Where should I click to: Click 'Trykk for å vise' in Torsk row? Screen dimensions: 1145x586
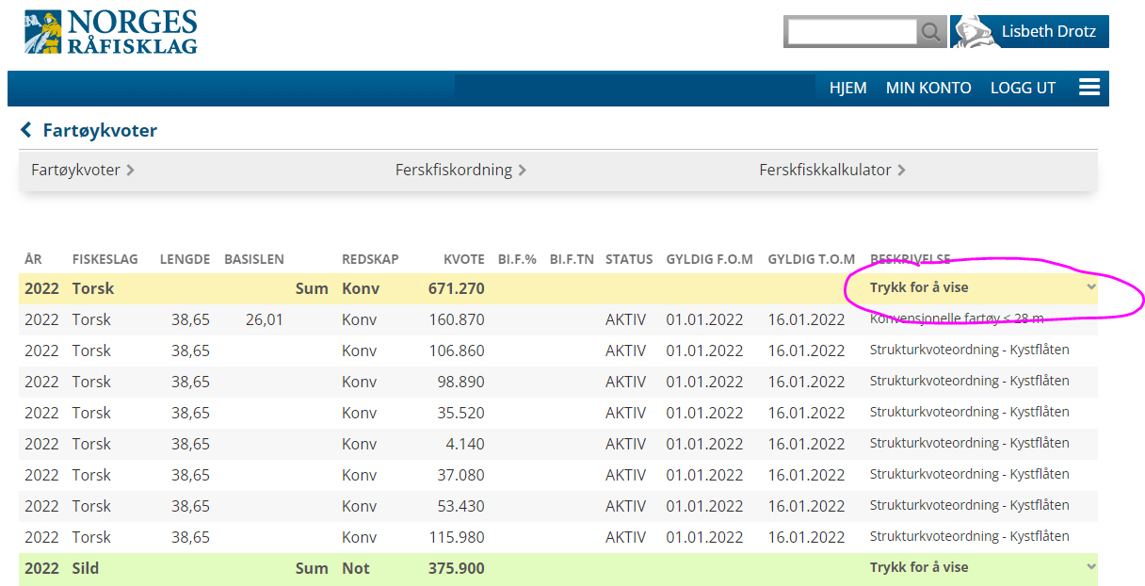click(x=918, y=288)
